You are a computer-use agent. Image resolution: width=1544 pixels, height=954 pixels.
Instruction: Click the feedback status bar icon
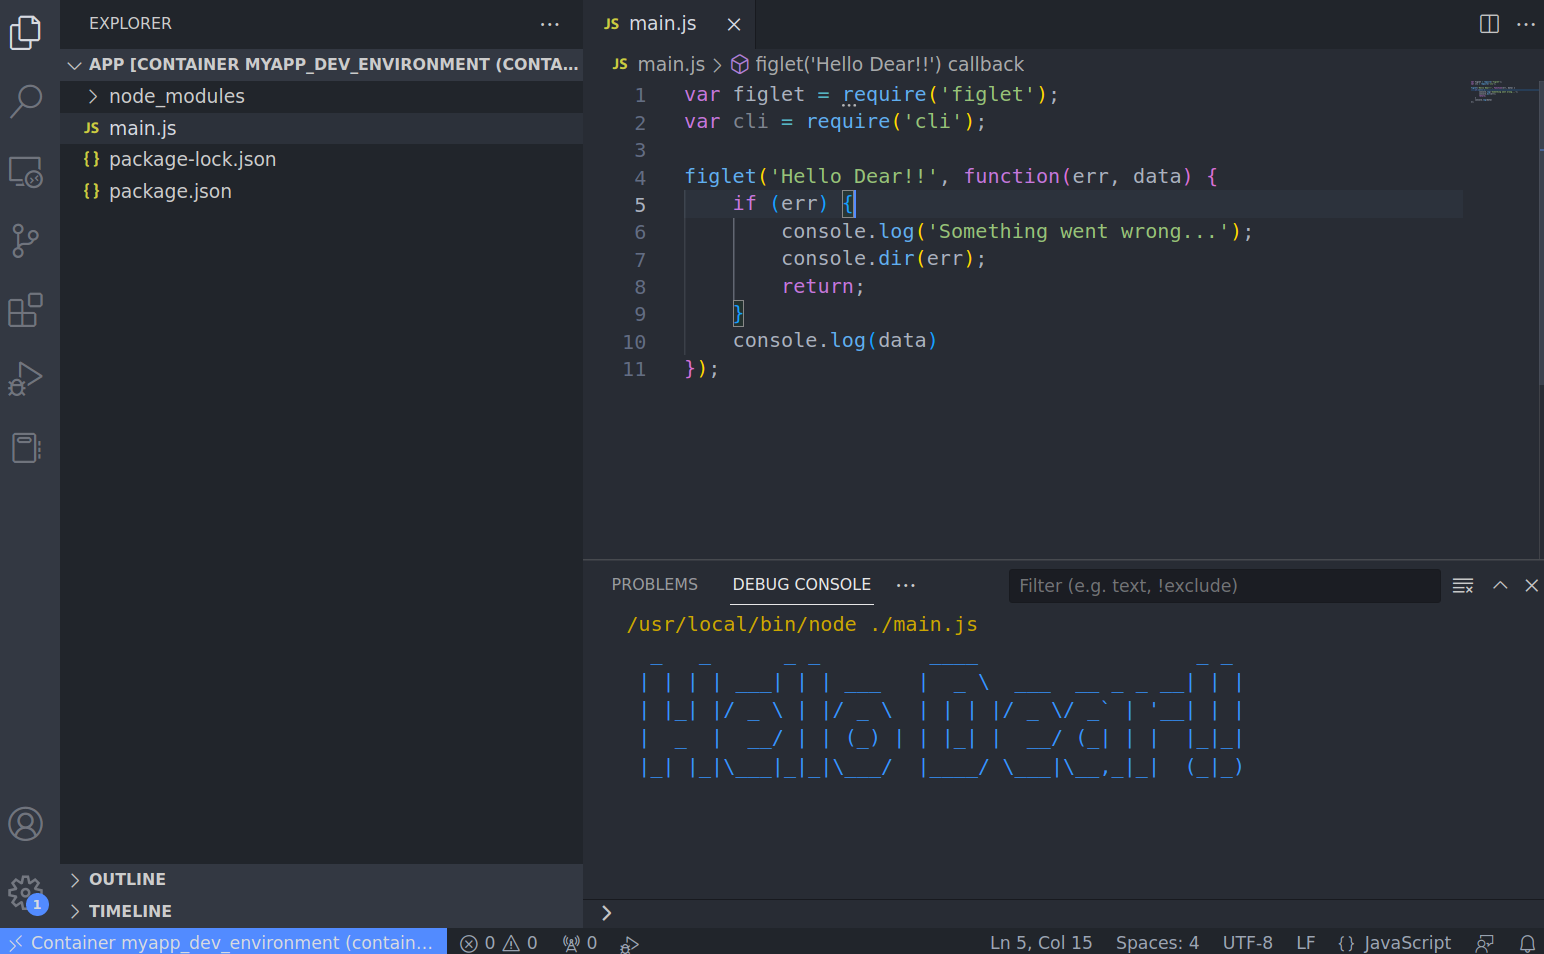(x=1485, y=943)
